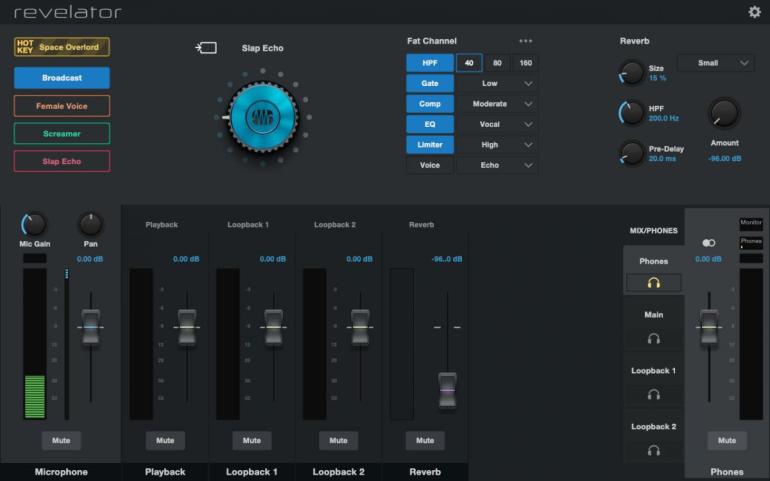
Task: Click the Loopback 2 mix headphone icon
Action: point(653,450)
